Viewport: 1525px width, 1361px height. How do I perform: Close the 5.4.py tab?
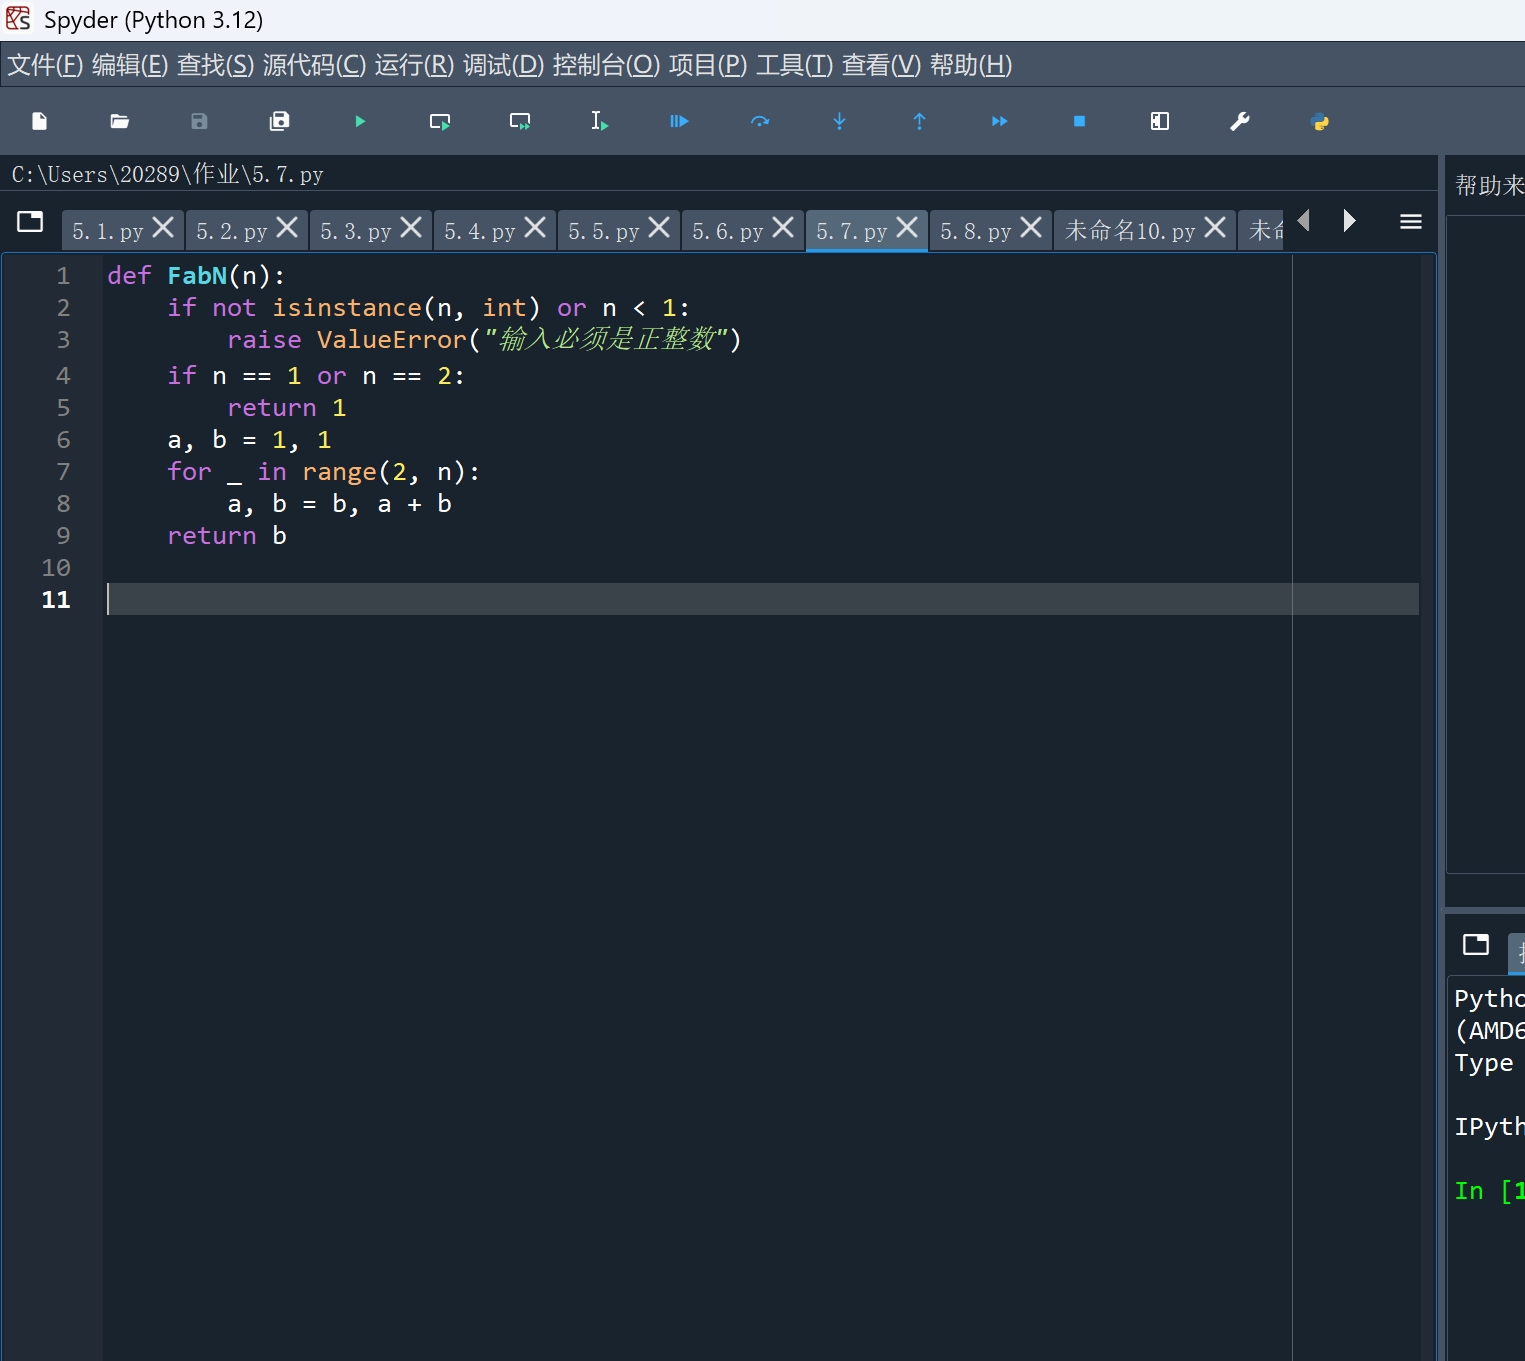tap(535, 227)
